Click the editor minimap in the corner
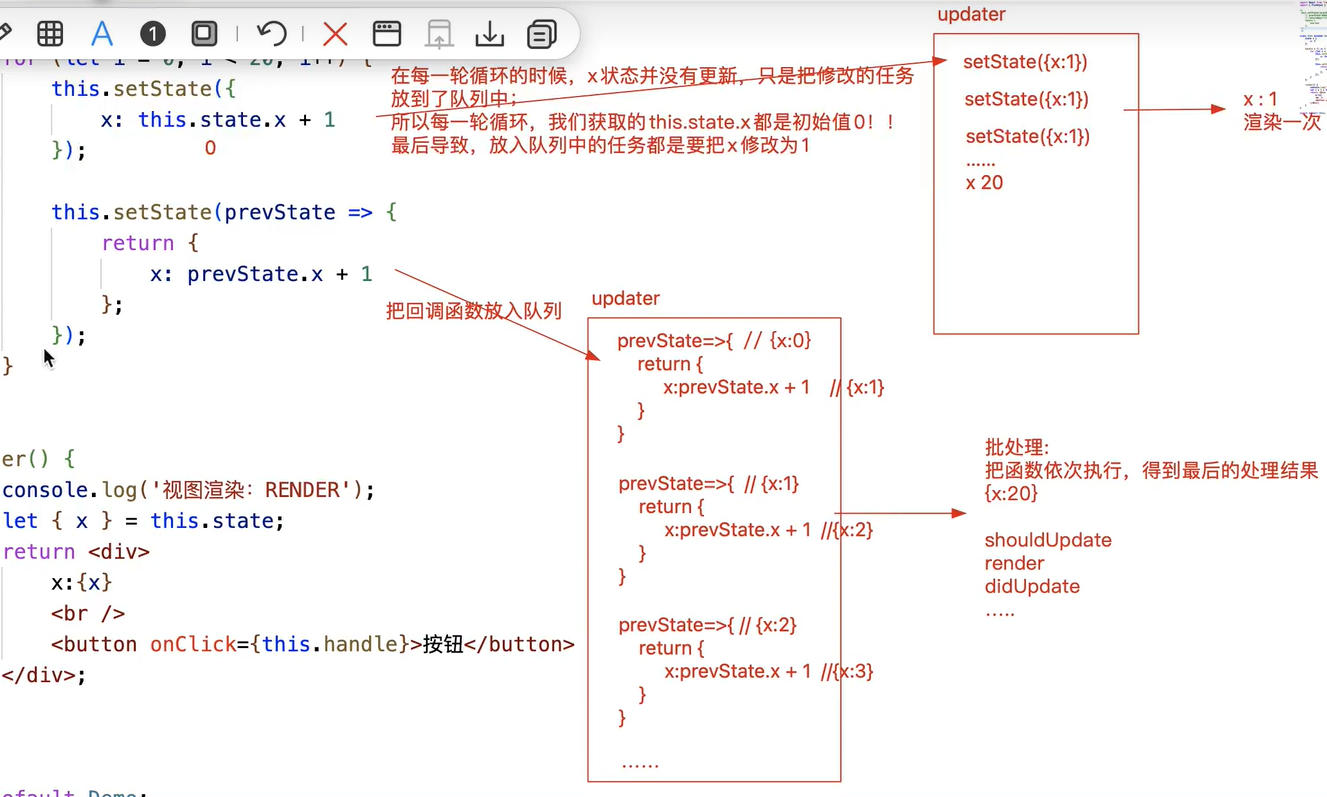This screenshot has height=797, width=1327. click(1313, 58)
